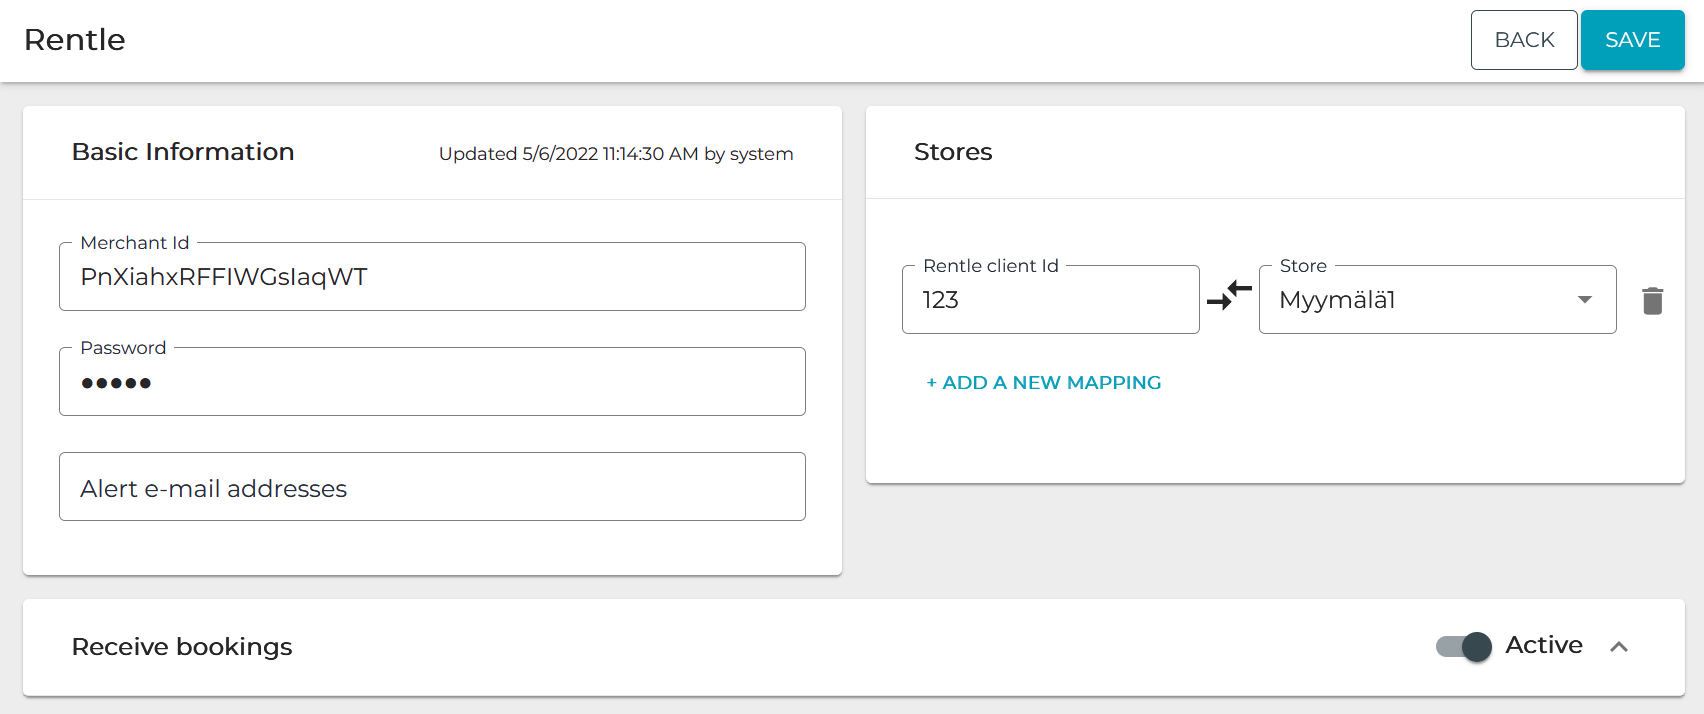
Task: Focus the Alert e-mail addresses field
Action: [x=432, y=487]
